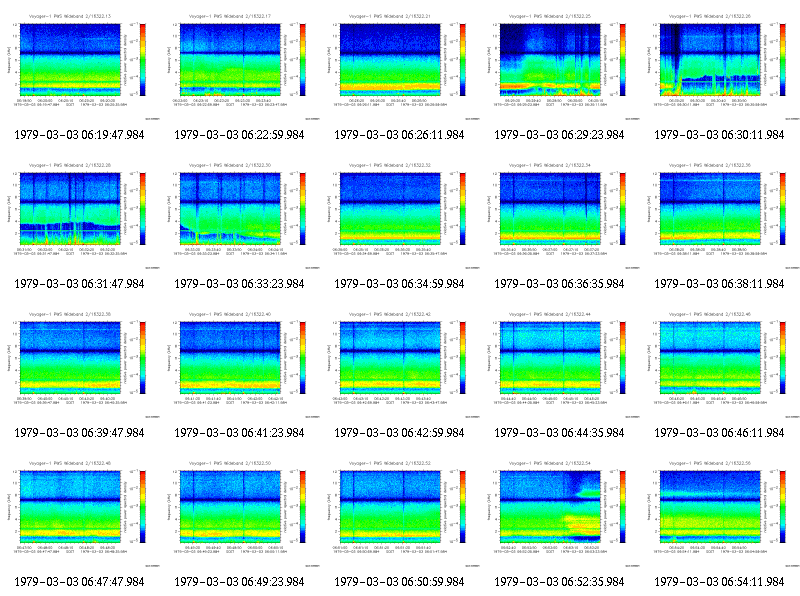Open the 06:39:47.984 spectrogram thumbnail
This screenshot has width=800, height=596.
pos(80,364)
